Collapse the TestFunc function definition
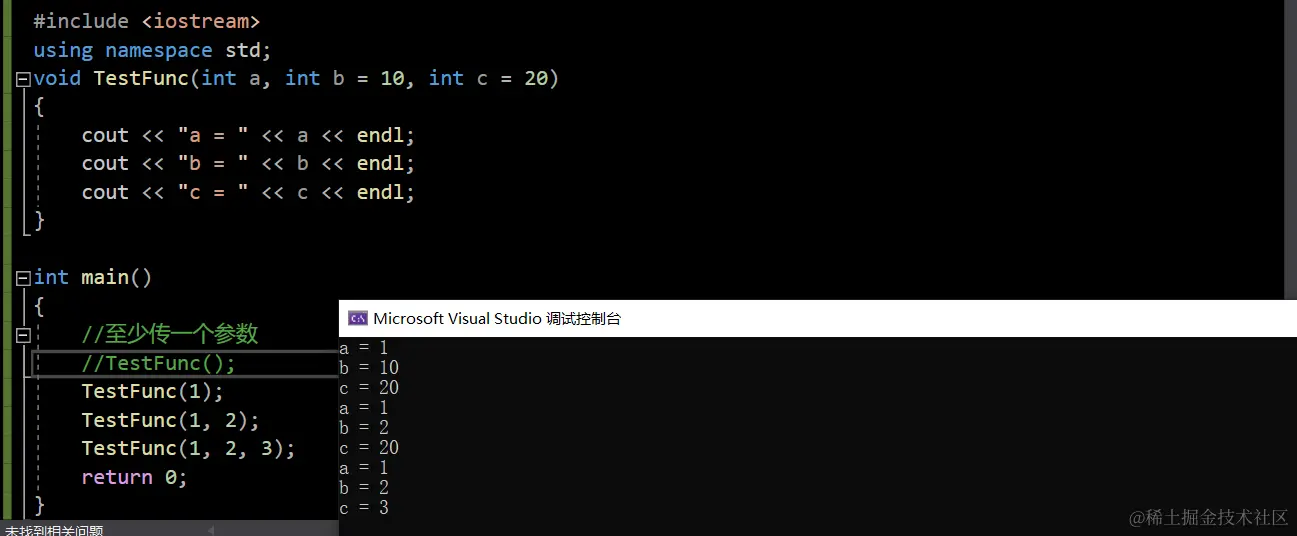Image resolution: width=1297 pixels, height=536 pixels. 23,79
